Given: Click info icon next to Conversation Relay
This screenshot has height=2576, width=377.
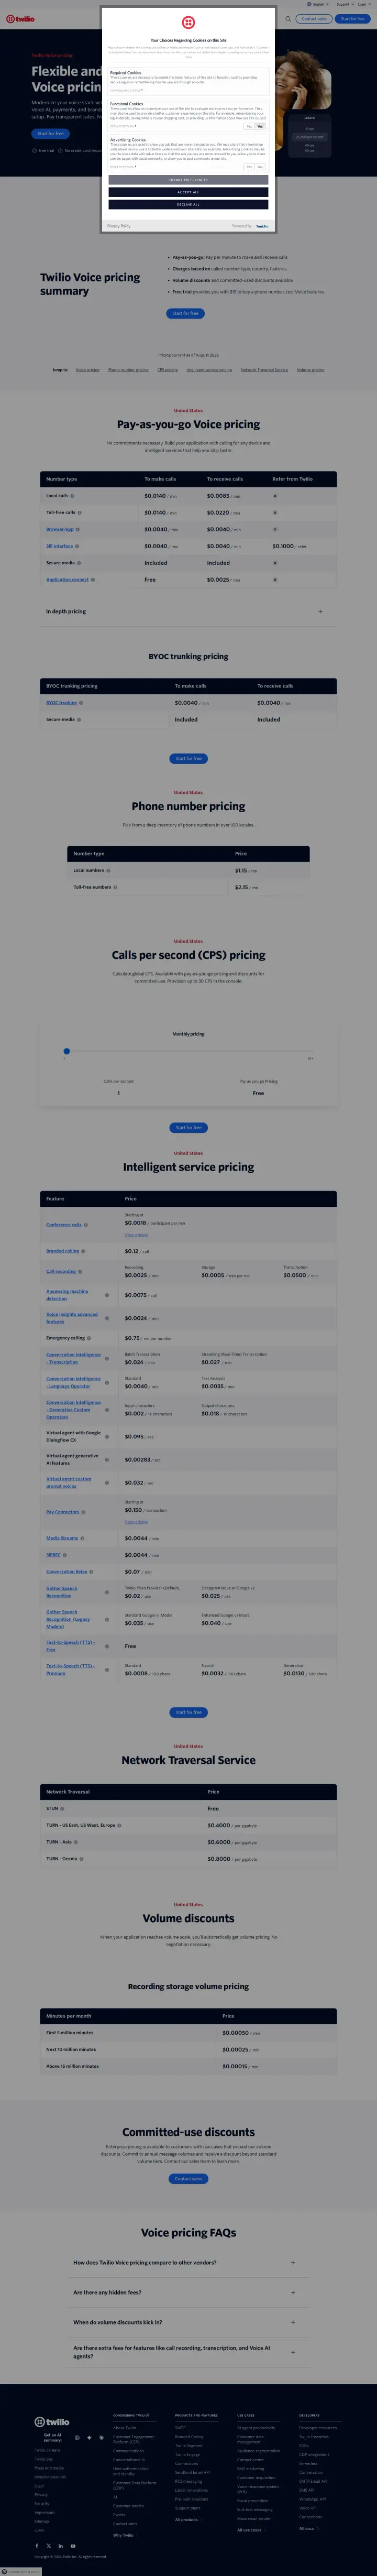Looking at the screenshot, I should point(92,1572).
